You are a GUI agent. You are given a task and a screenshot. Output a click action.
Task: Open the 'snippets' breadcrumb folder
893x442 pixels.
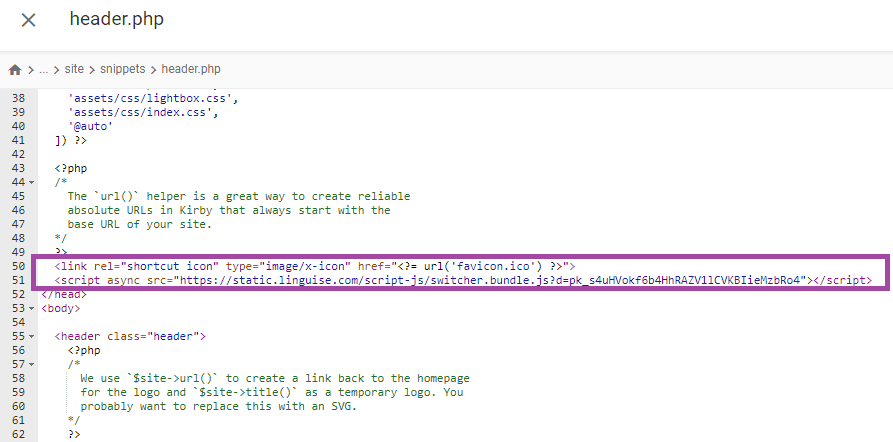click(x=122, y=69)
